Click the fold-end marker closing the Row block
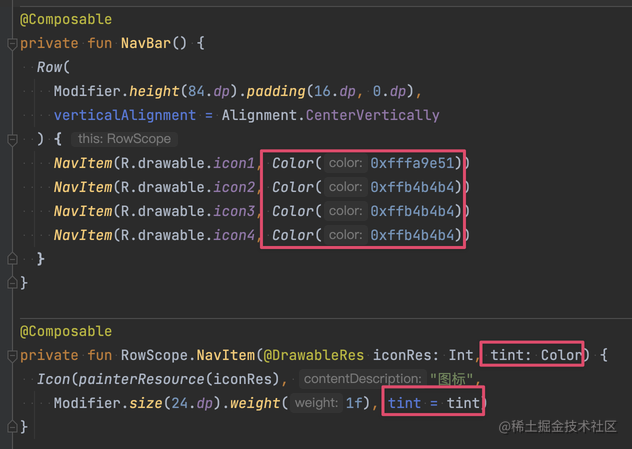 pos(12,258)
